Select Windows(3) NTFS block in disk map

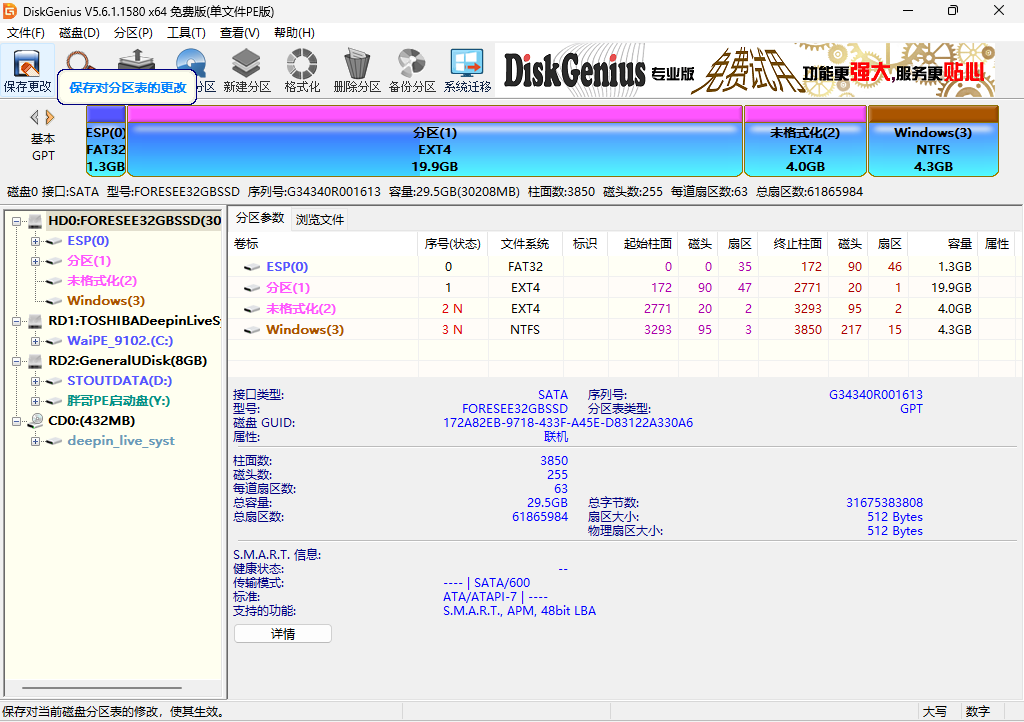point(933,141)
